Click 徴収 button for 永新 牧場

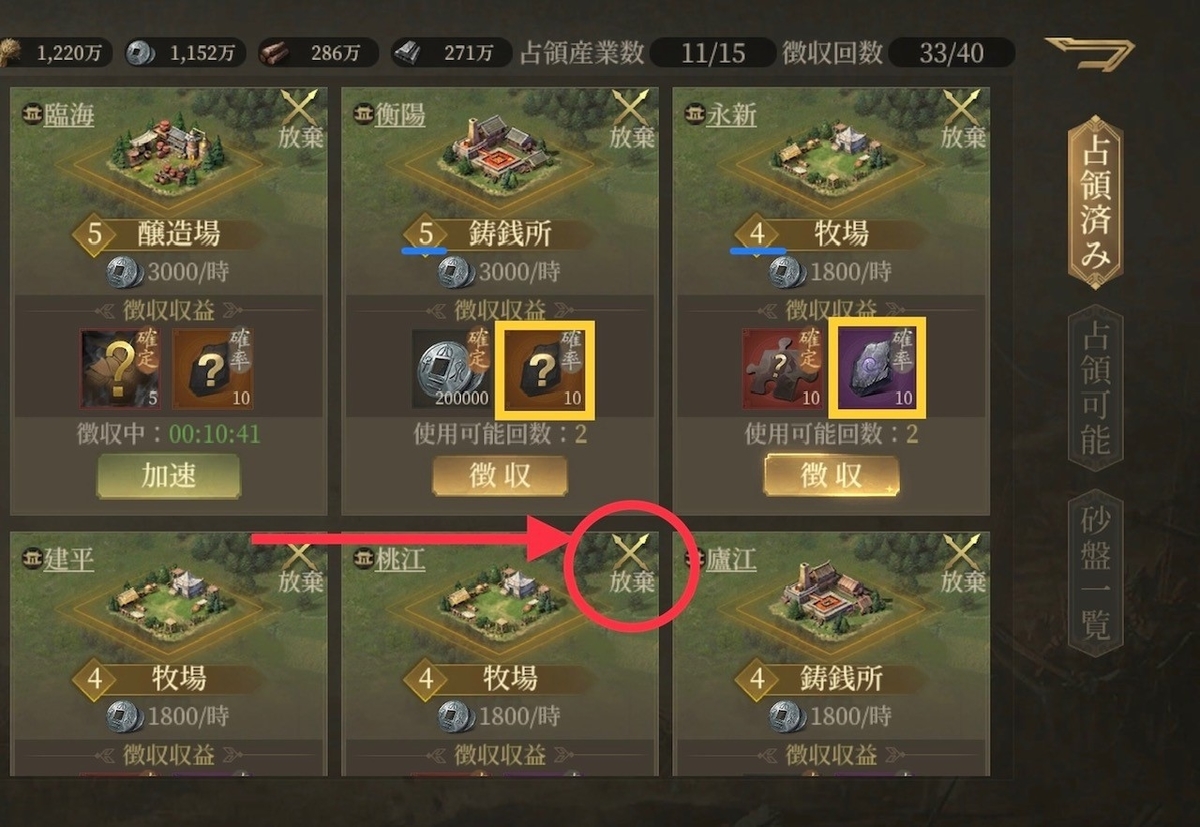[831, 476]
